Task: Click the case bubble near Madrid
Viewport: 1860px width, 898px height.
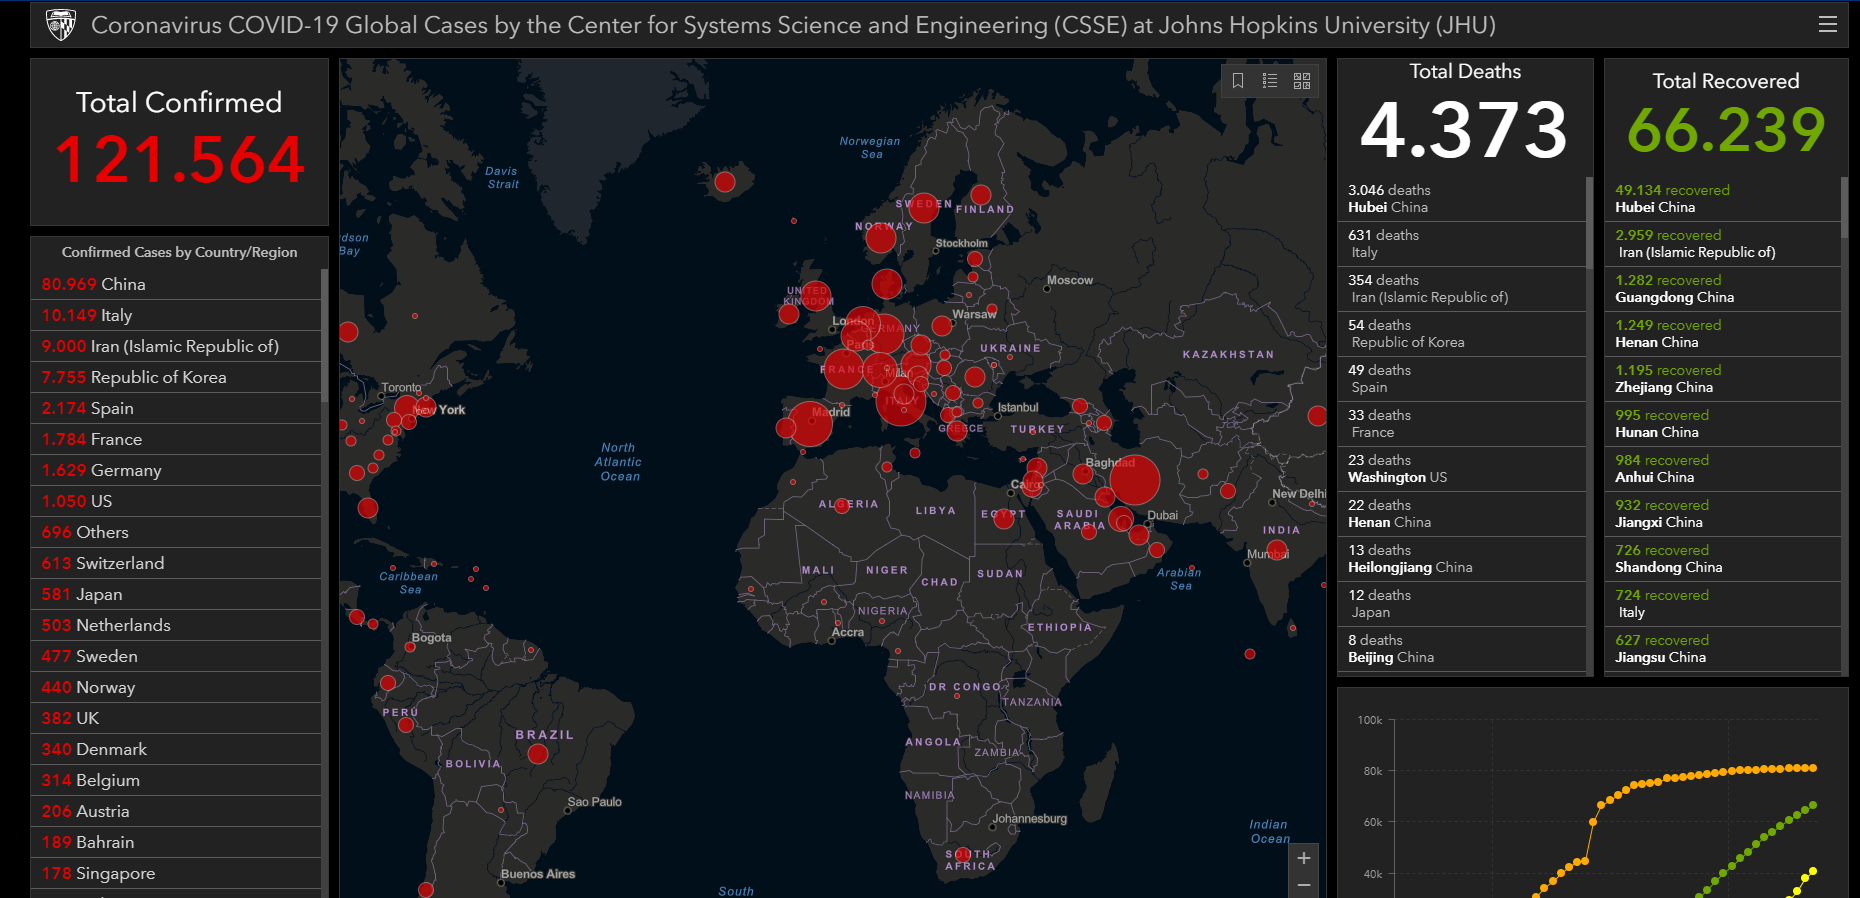Action: pos(810,424)
